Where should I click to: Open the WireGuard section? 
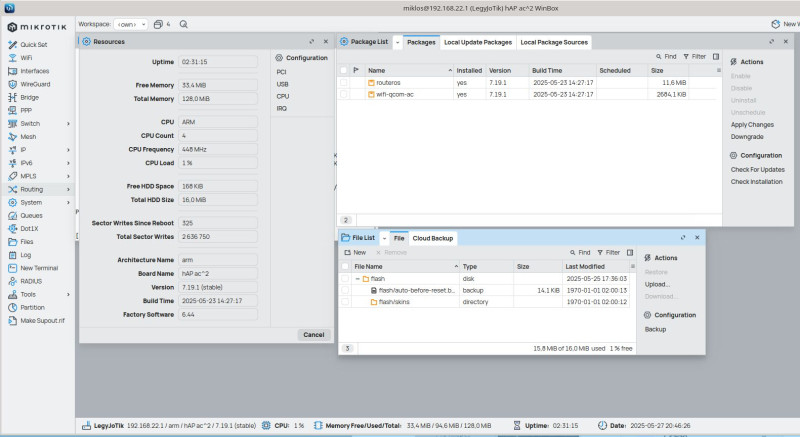35,84
